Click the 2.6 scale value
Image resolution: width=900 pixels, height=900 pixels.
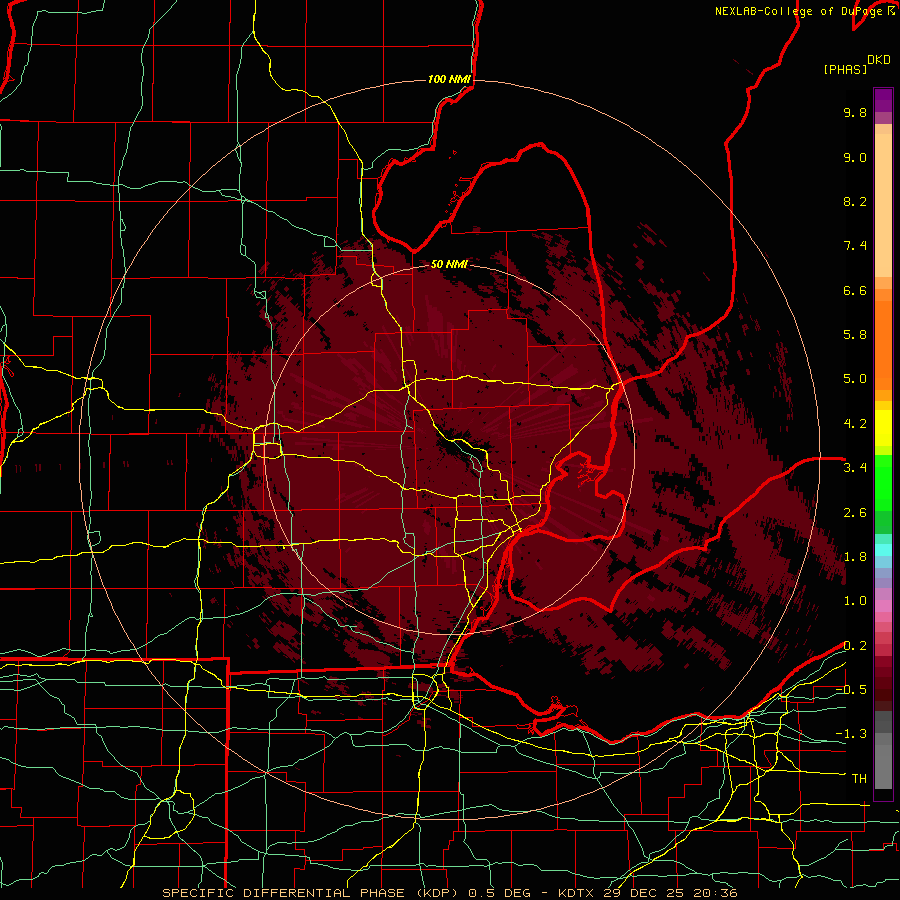tap(855, 513)
